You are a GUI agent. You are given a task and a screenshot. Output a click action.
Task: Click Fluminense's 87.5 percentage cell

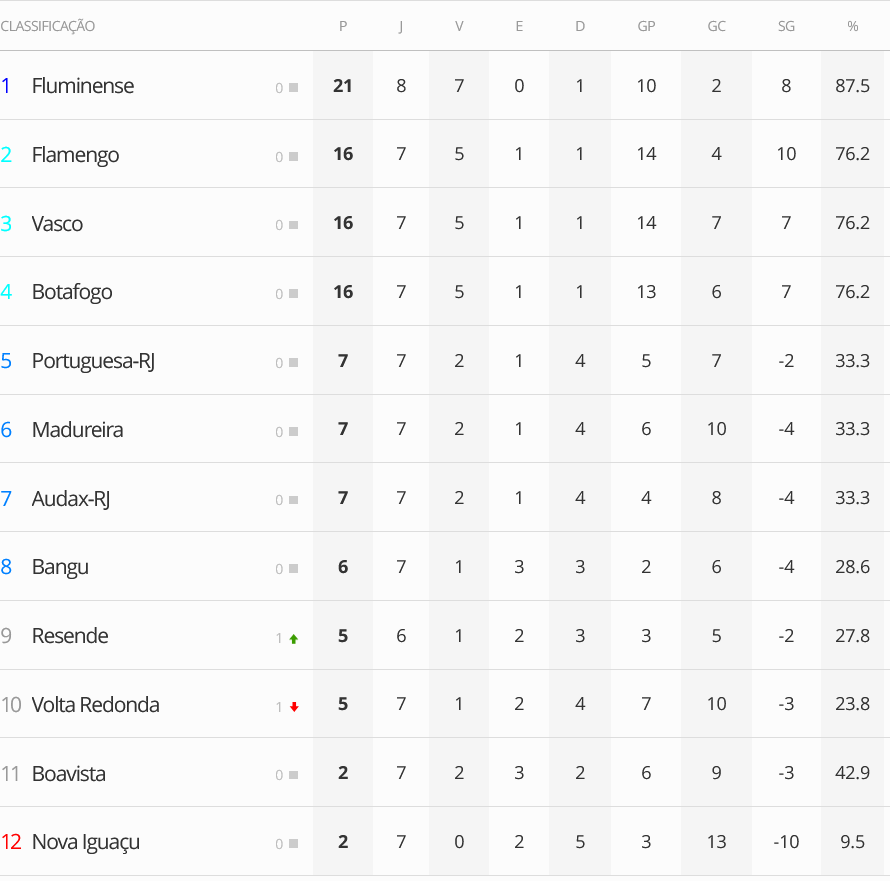point(852,86)
